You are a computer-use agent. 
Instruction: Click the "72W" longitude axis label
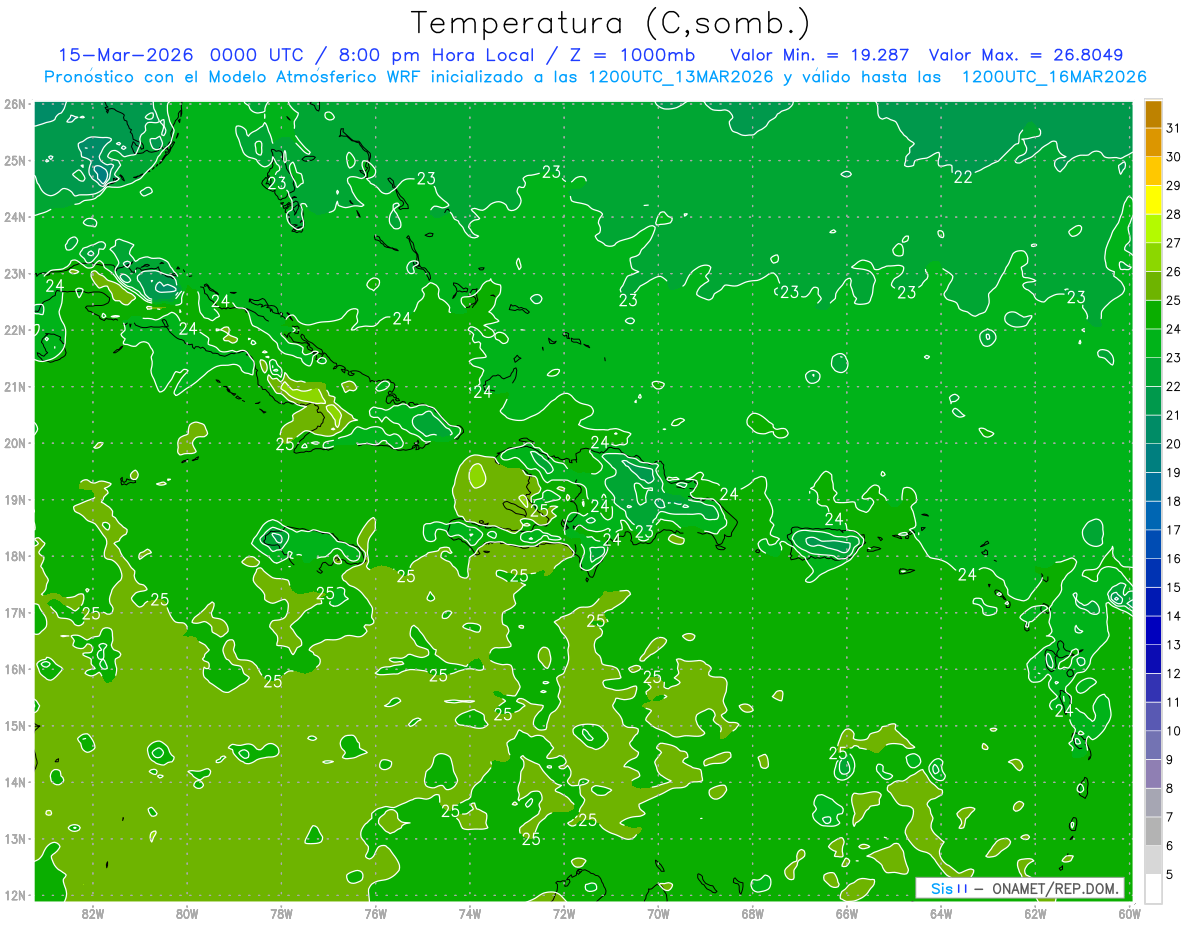click(x=564, y=912)
